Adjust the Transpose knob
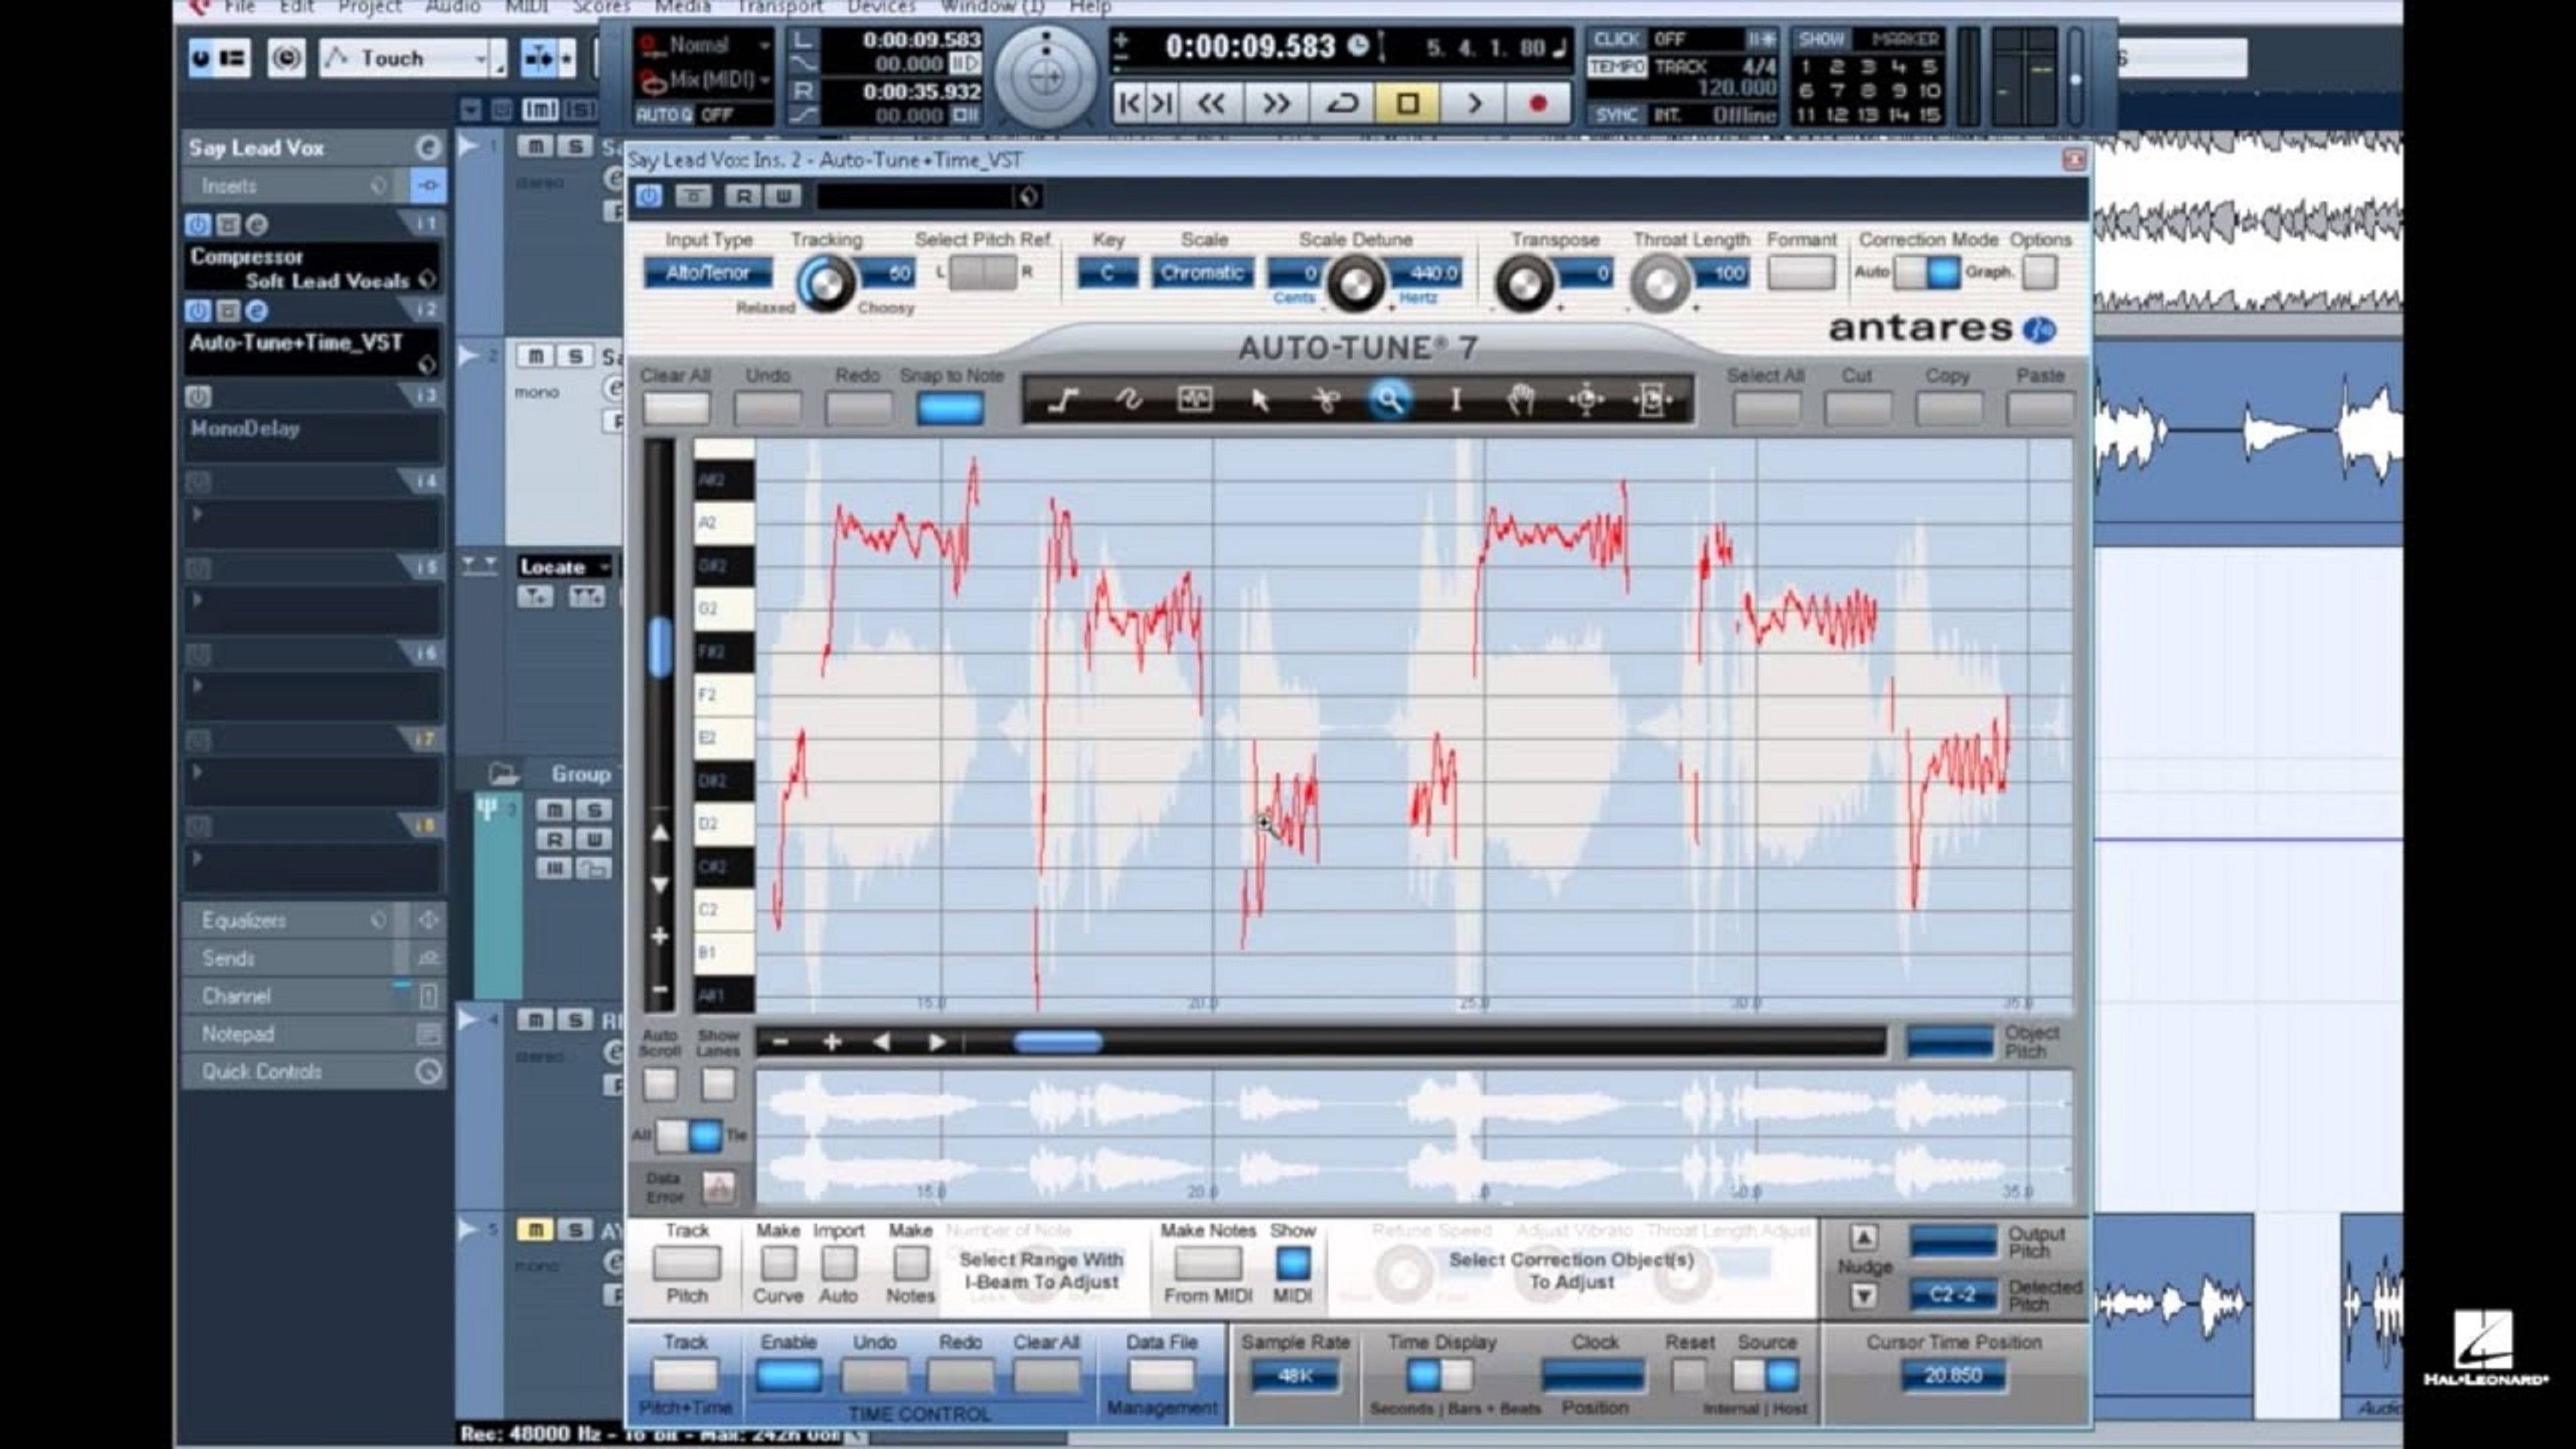 (1523, 284)
